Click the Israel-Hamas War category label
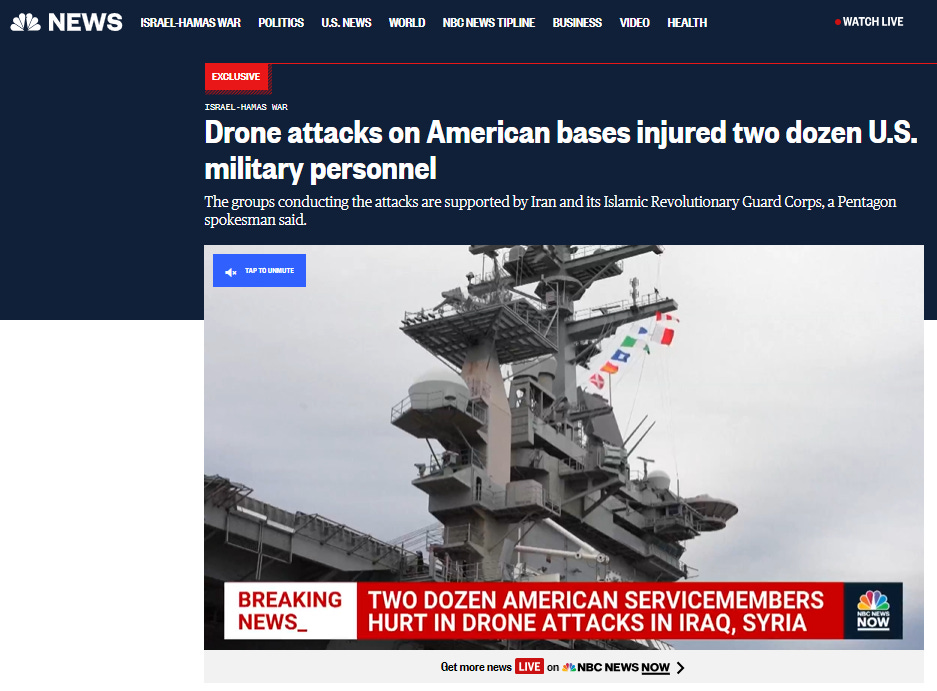 tap(246, 107)
